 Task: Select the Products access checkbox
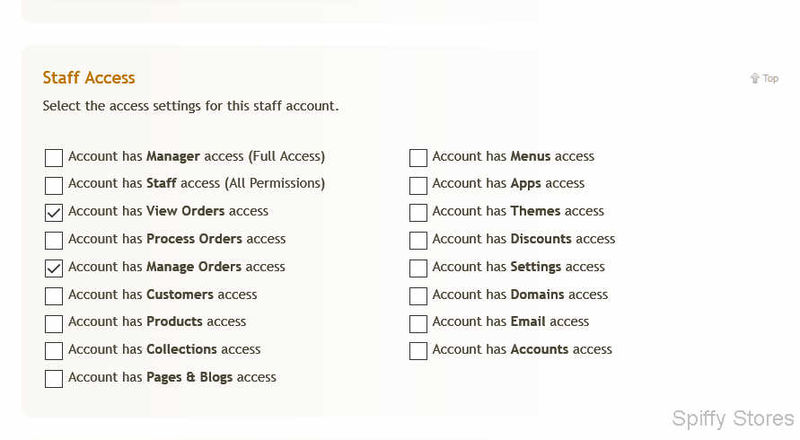(x=54, y=323)
